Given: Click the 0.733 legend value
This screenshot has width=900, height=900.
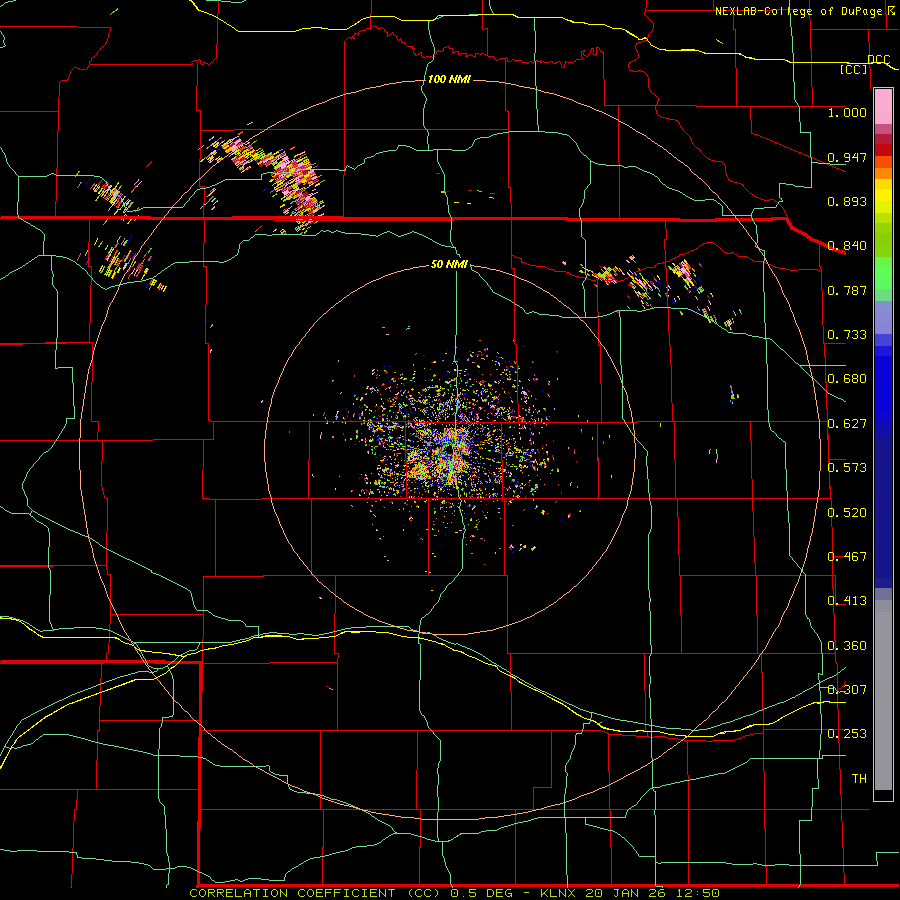Looking at the screenshot, I should 847,335.
